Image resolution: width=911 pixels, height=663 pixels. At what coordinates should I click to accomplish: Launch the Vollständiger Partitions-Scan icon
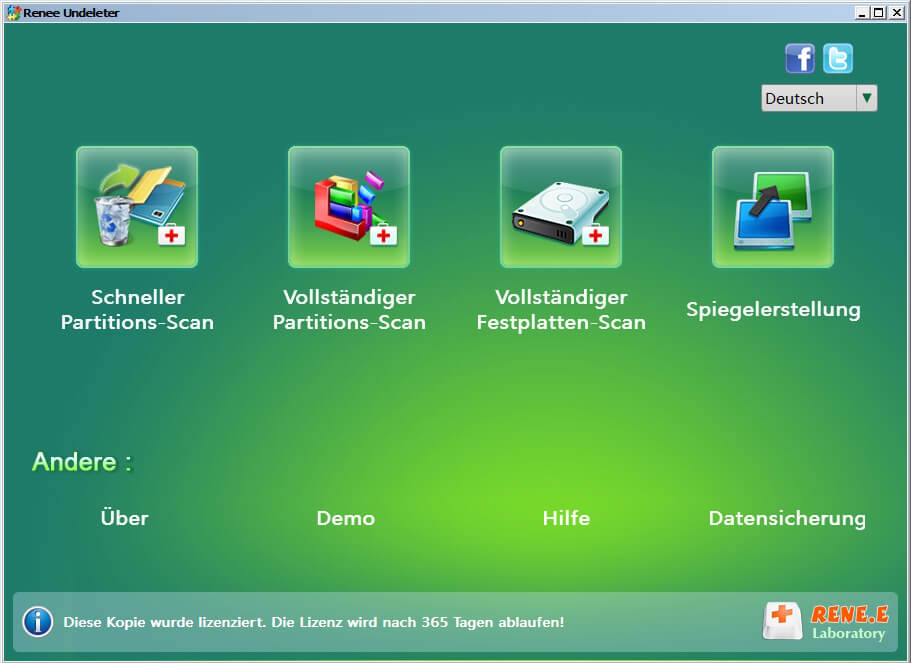point(349,207)
